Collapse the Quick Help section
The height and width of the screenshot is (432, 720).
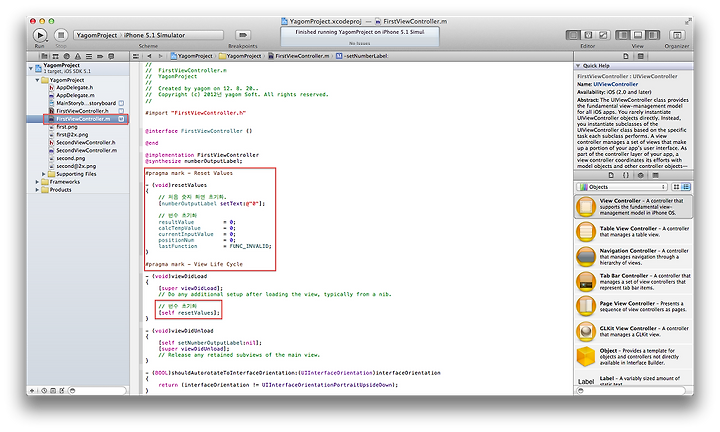tap(578, 66)
